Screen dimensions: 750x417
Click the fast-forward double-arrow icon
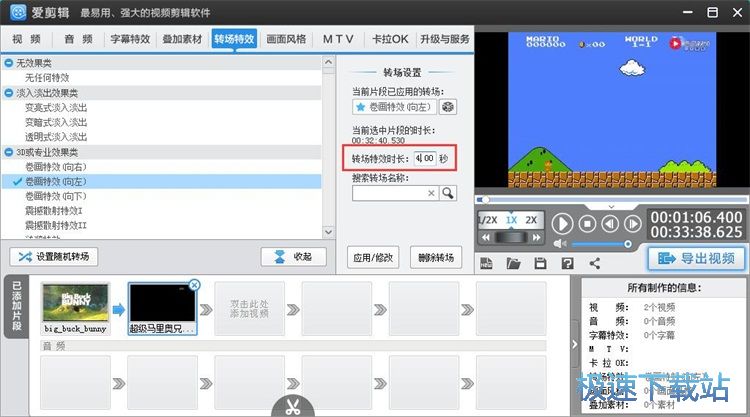pos(537,237)
